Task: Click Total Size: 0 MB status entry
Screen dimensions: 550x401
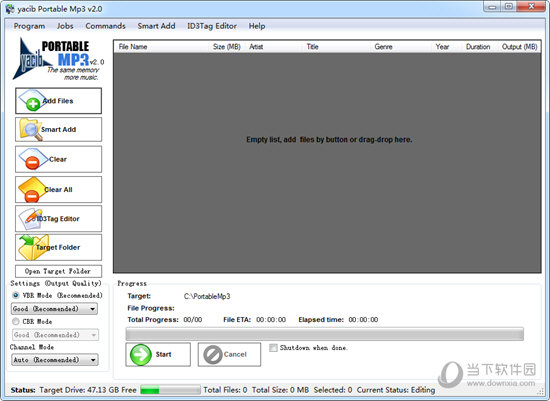Action: [280, 390]
